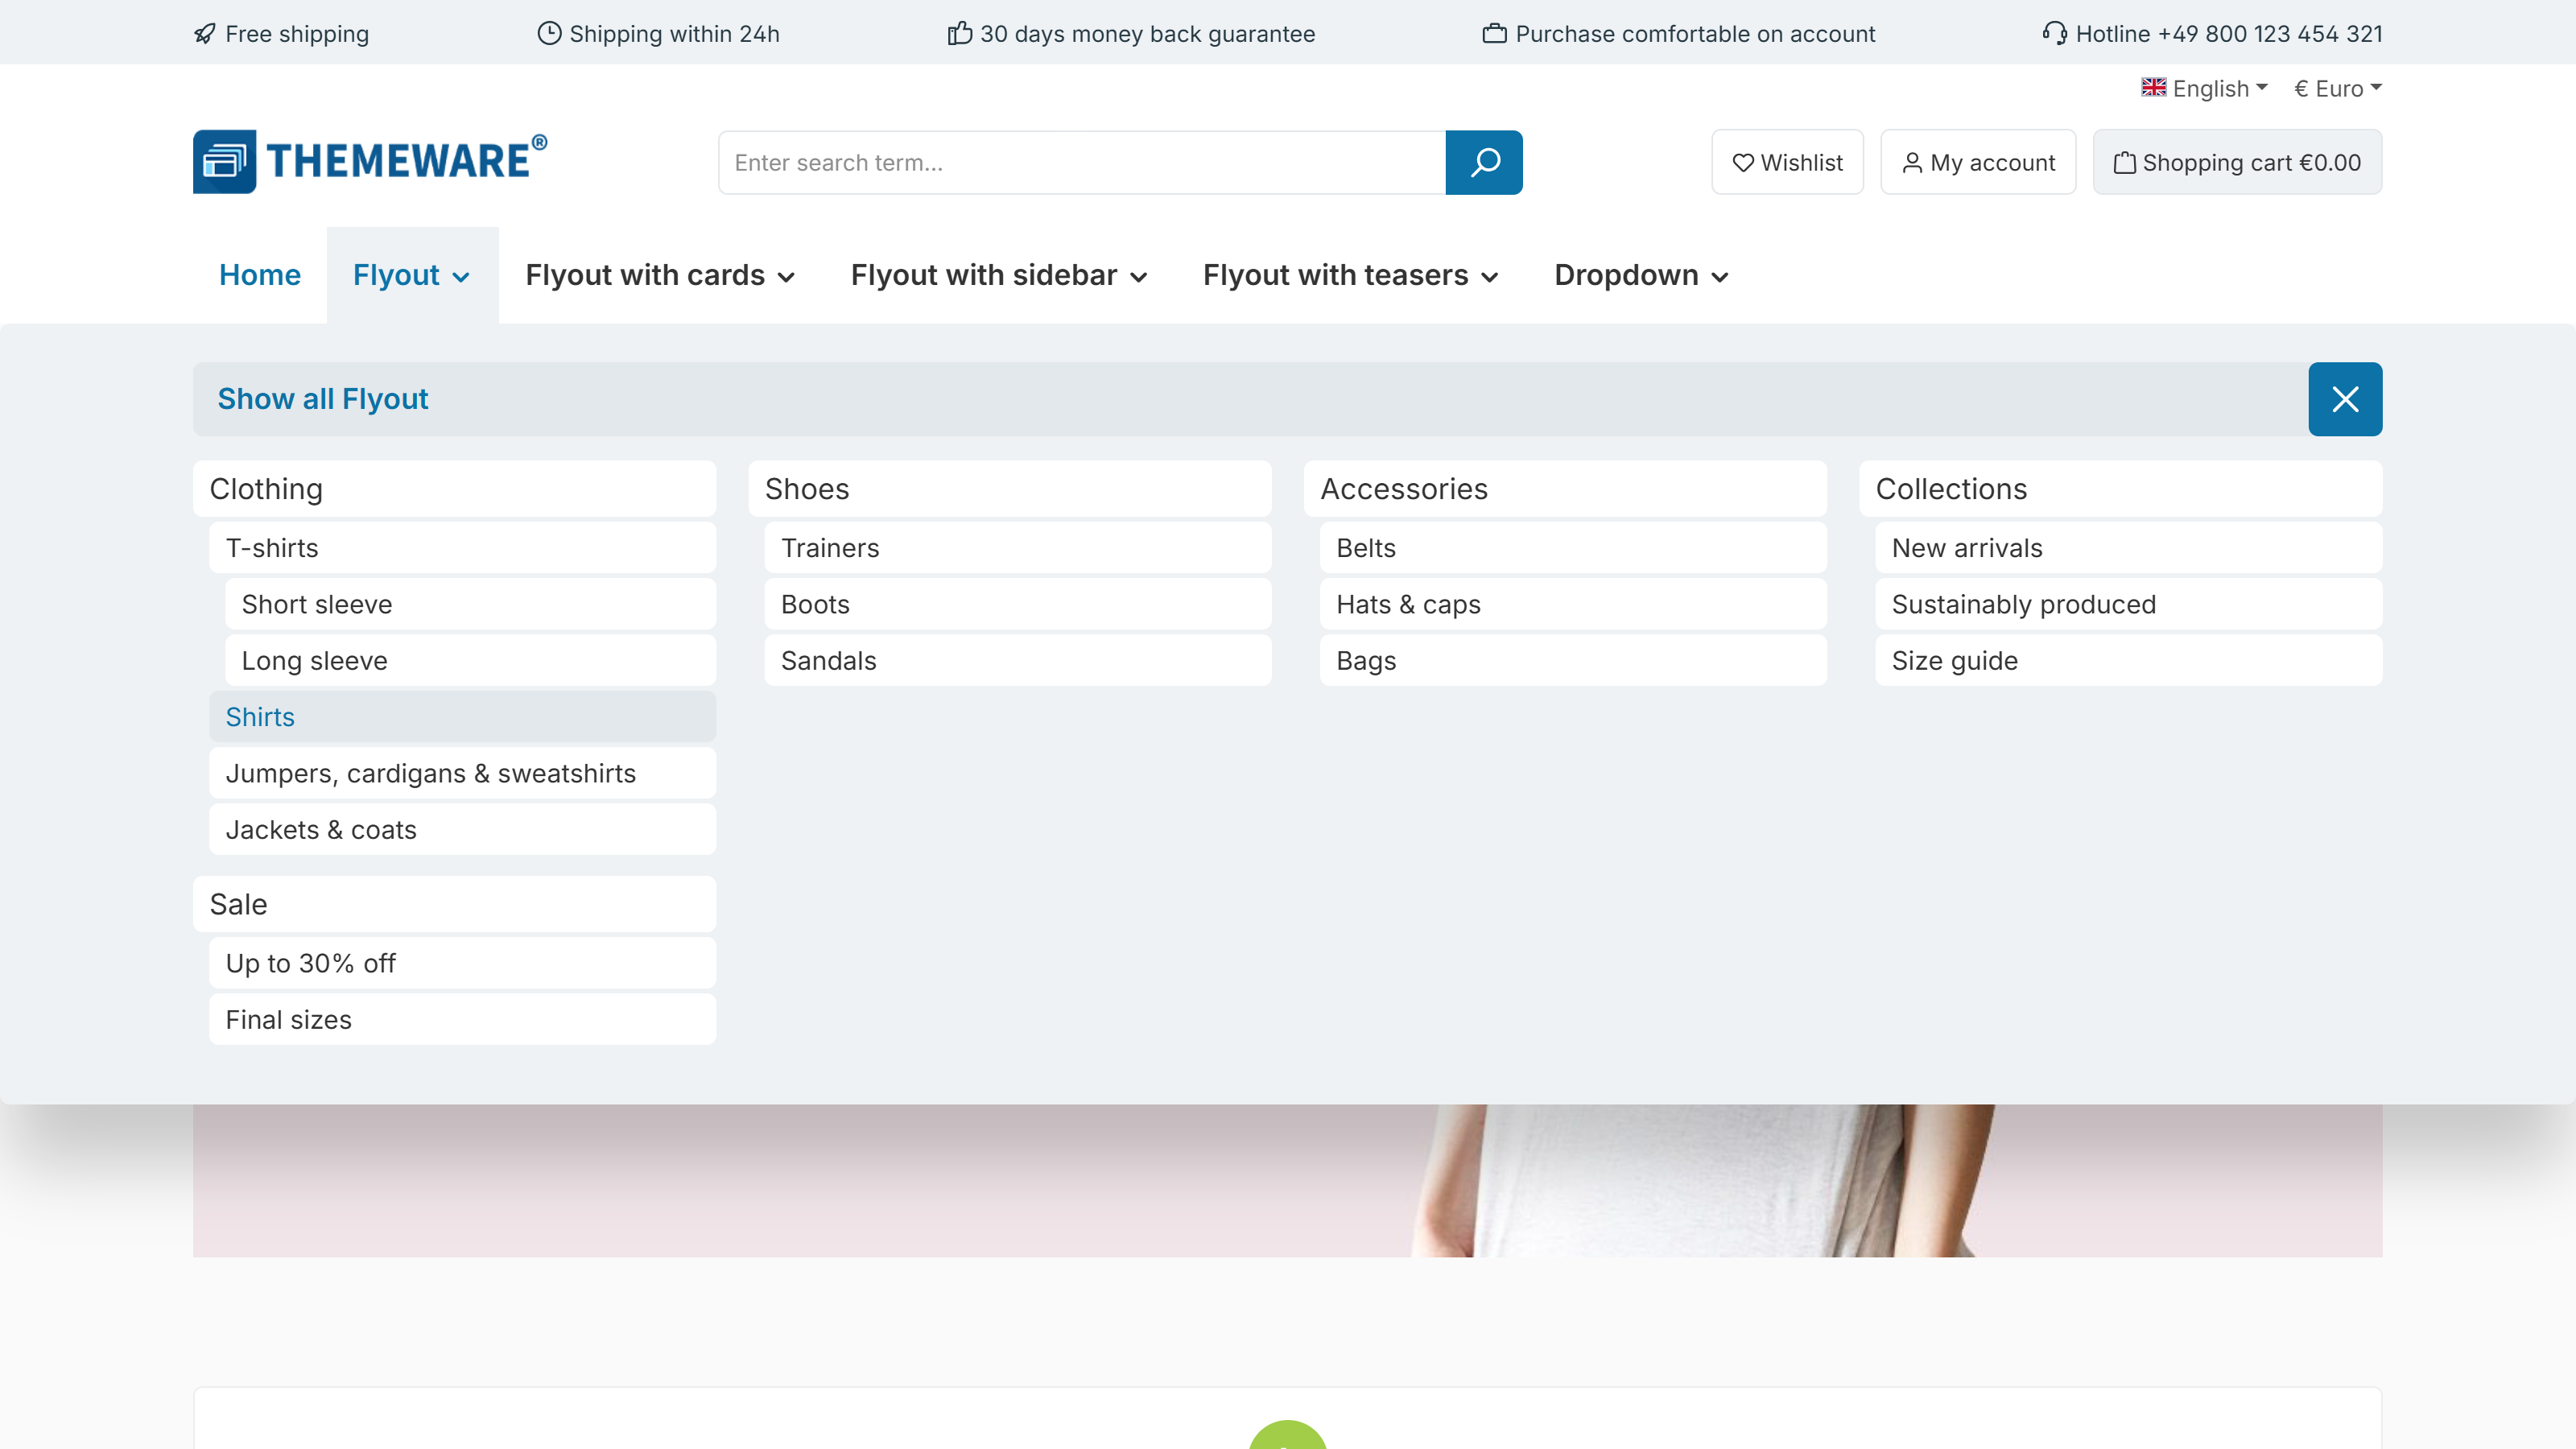
Task: Click the bag icon on Shopping cart
Action: click(x=2125, y=162)
